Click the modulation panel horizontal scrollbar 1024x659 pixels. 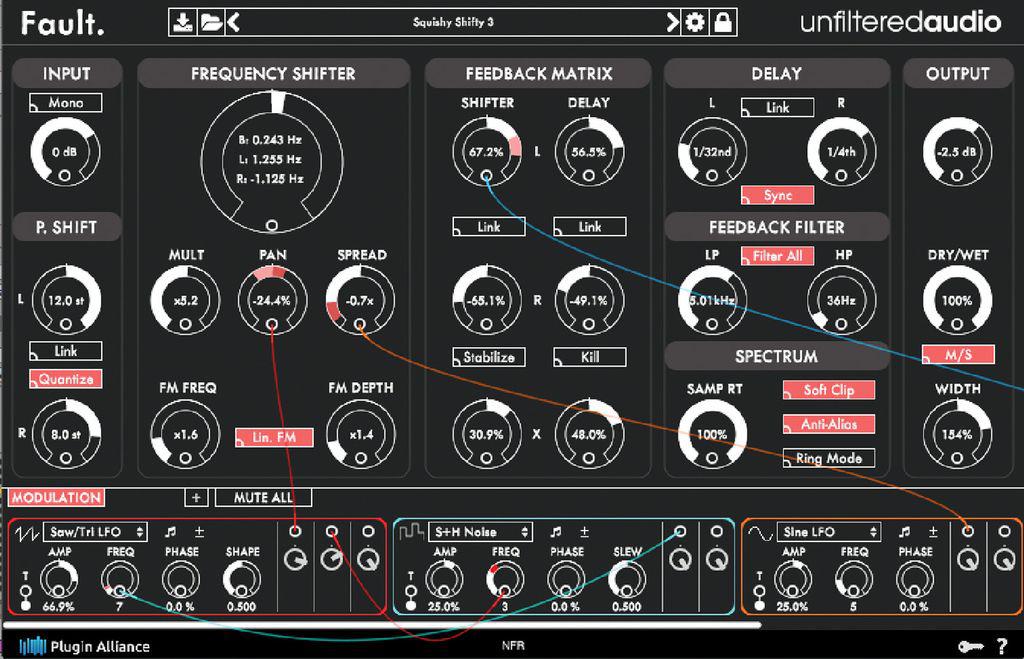(x=382, y=624)
